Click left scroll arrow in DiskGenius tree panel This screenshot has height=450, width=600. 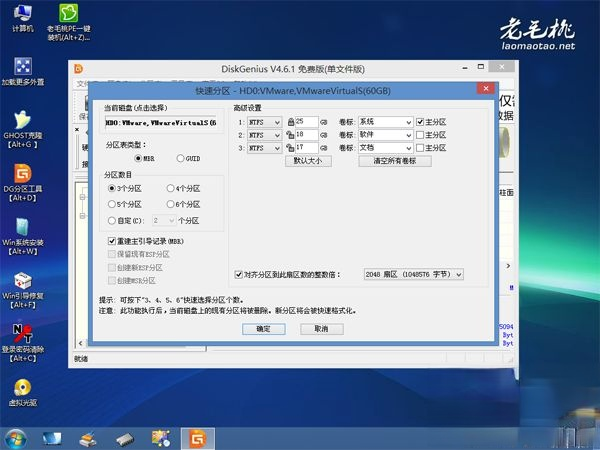(x=80, y=343)
